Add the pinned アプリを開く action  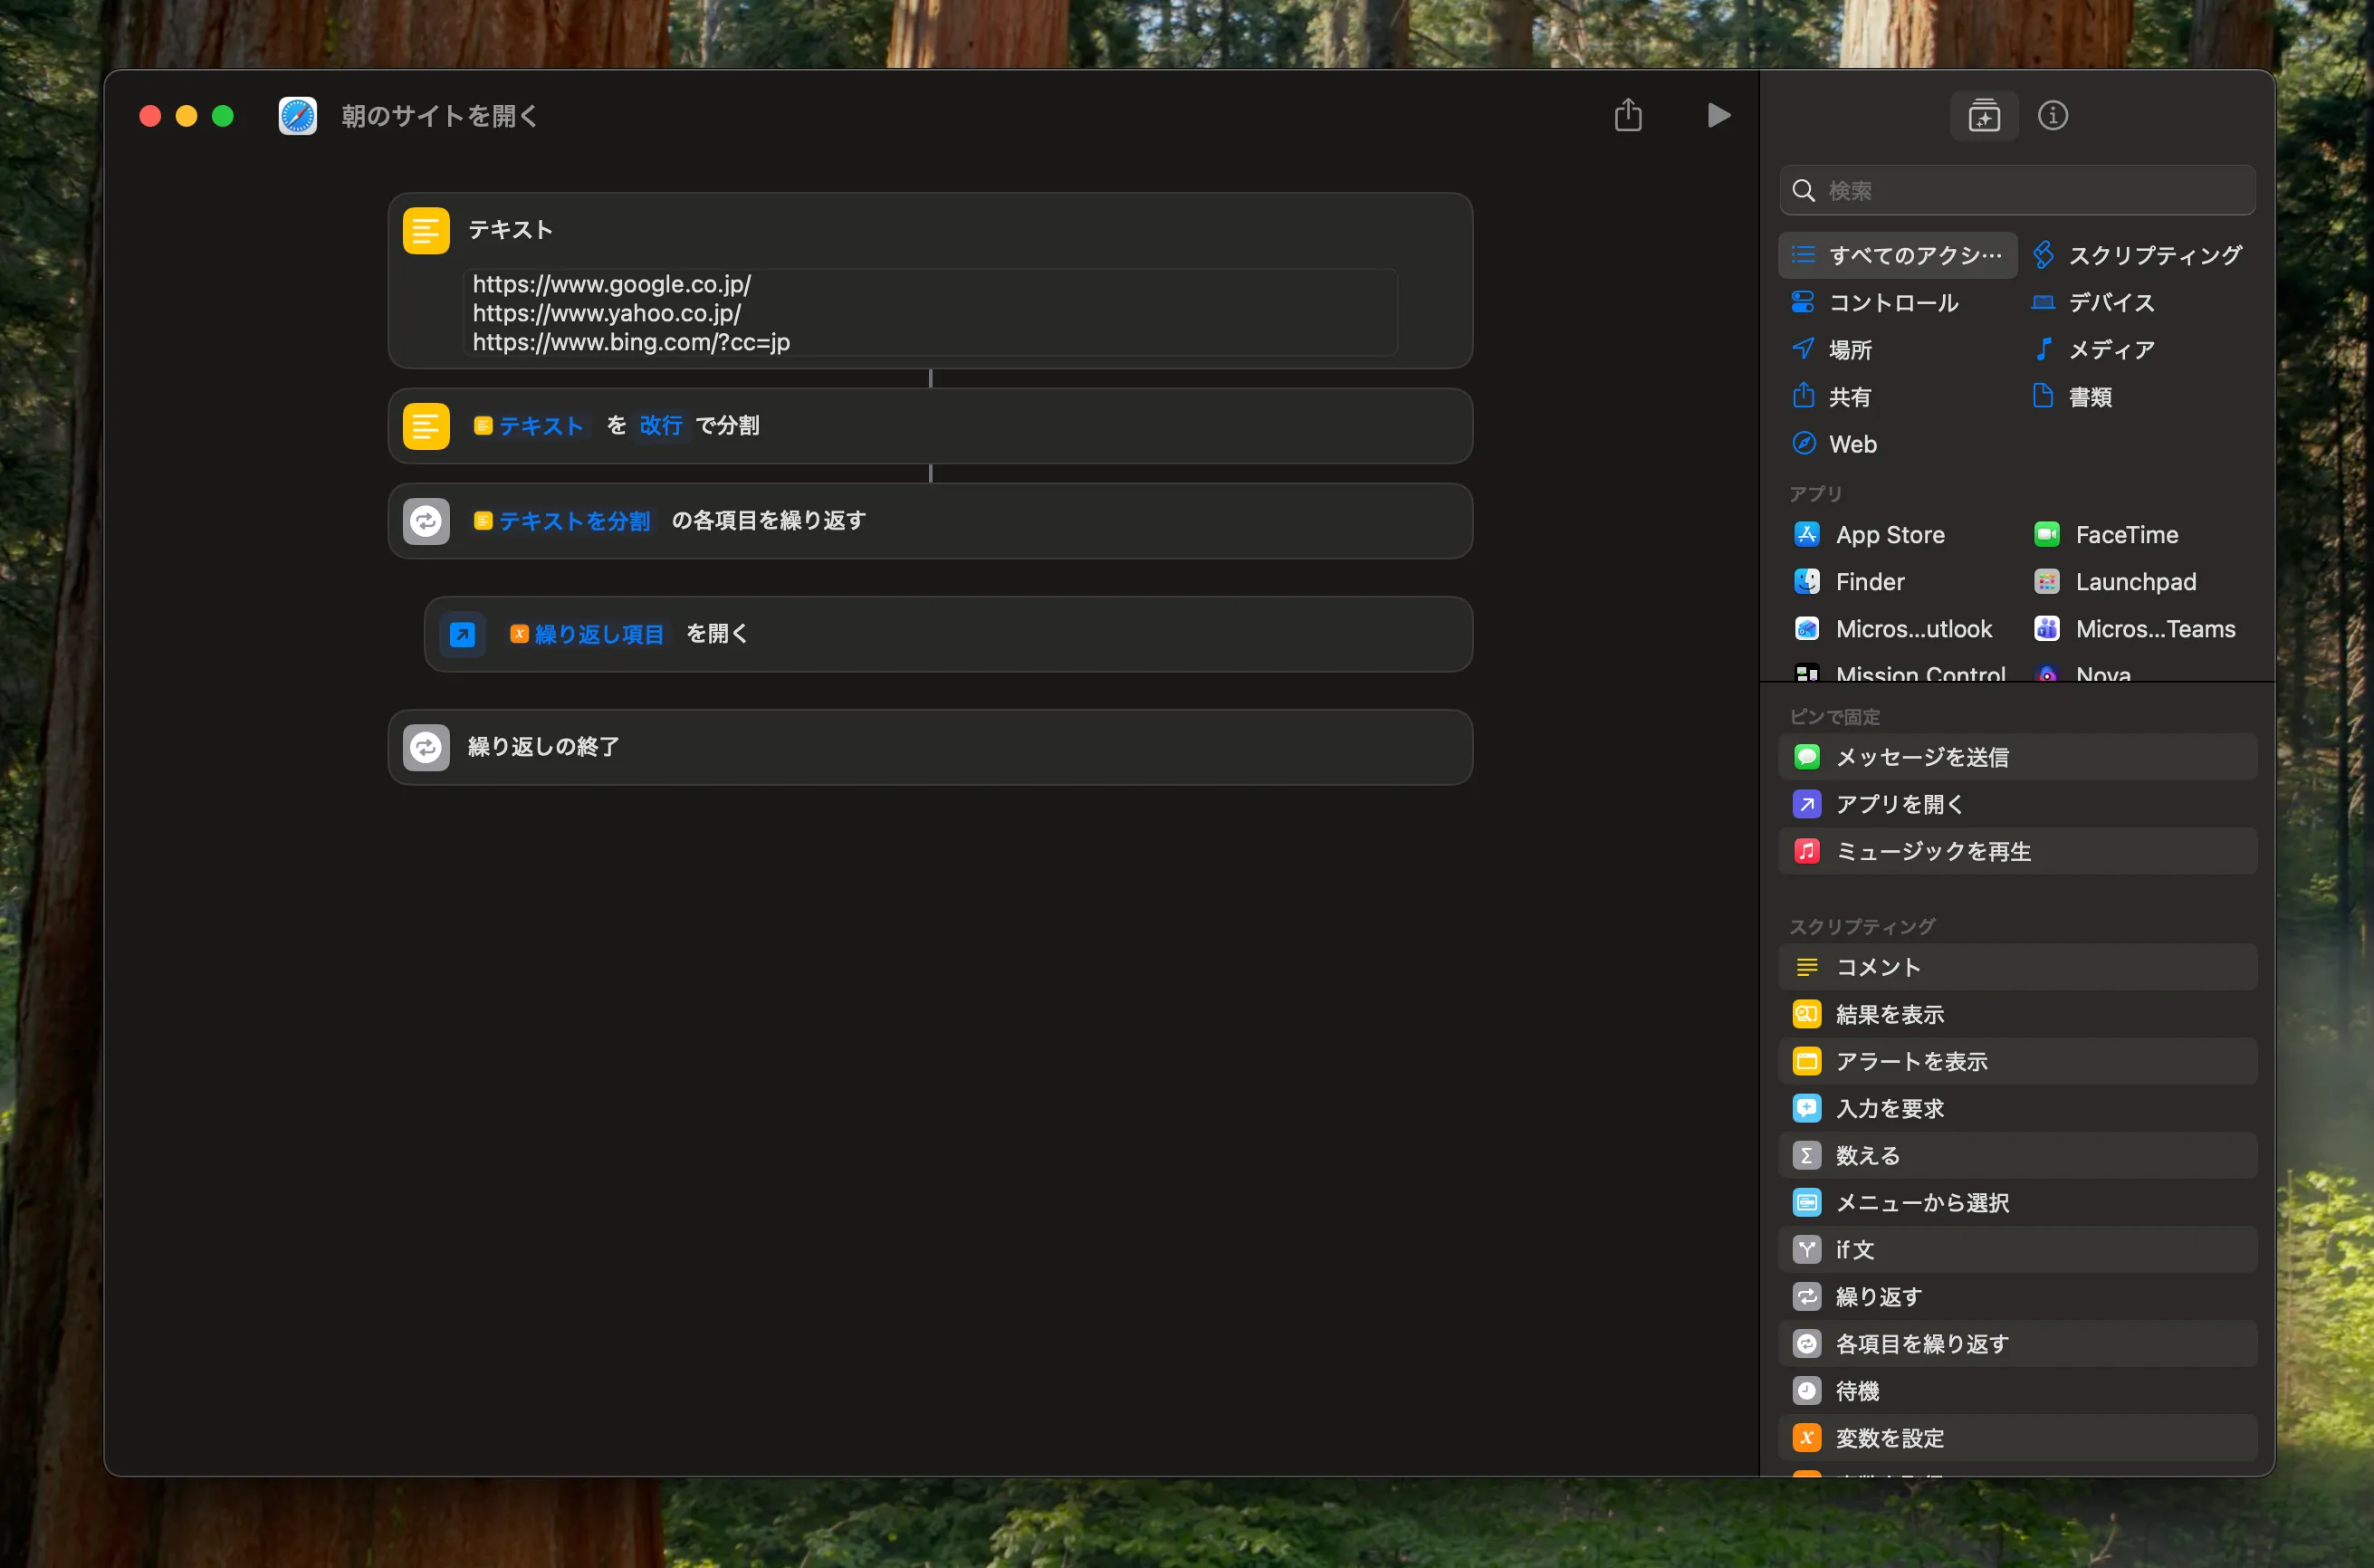point(2017,804)
